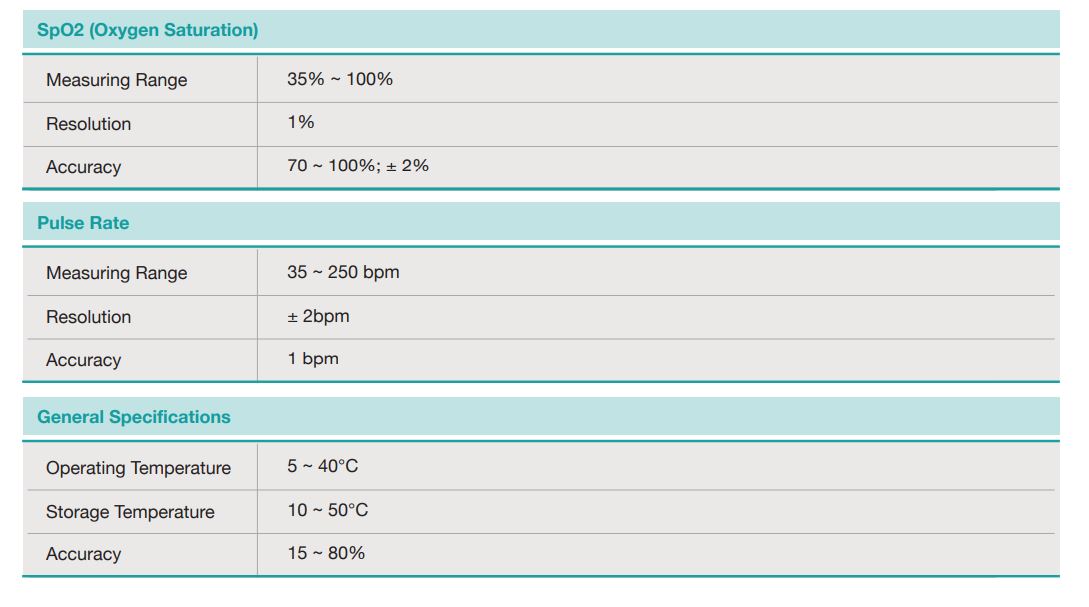
Task: Select the 35 ~ 250 bpm value
Action: 343,272
